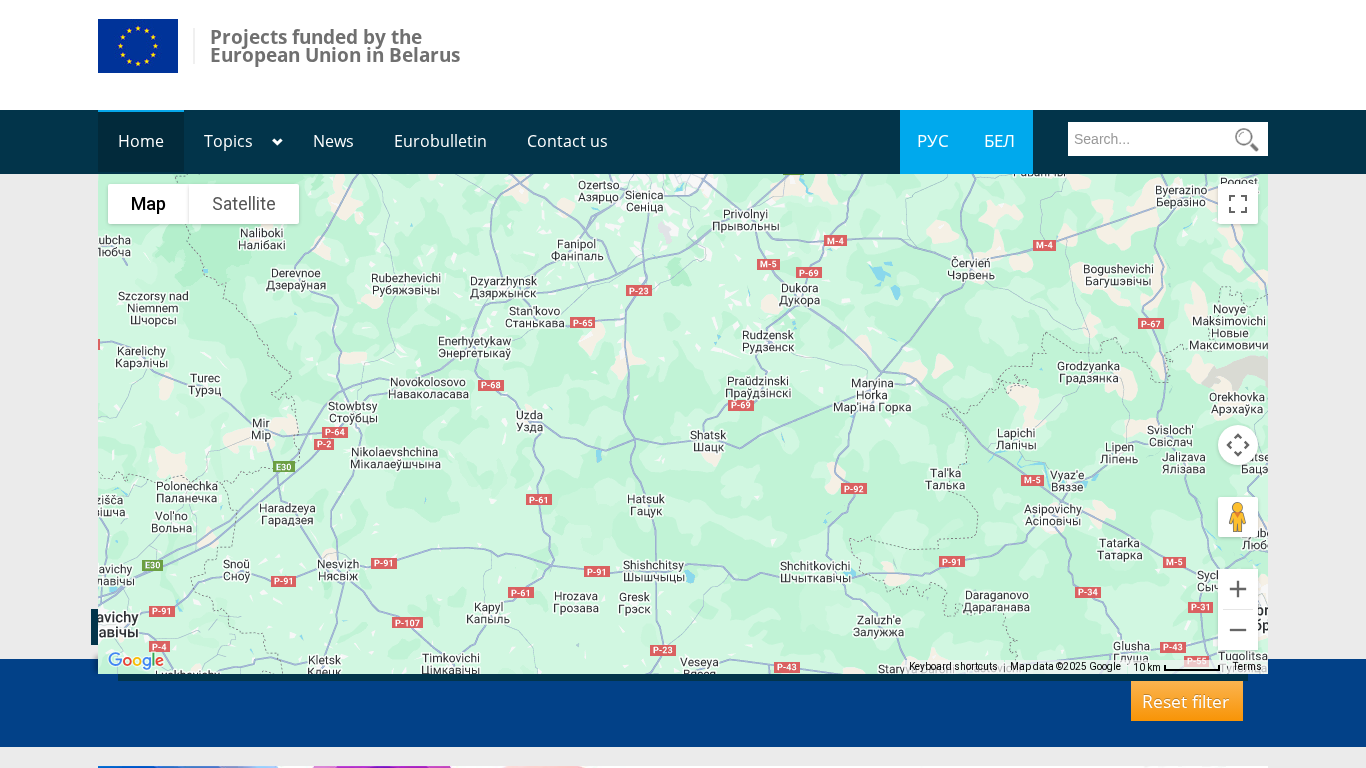Expand the Topics dropdown arrow
The image size is (1366, 768).
pos(277,142)
